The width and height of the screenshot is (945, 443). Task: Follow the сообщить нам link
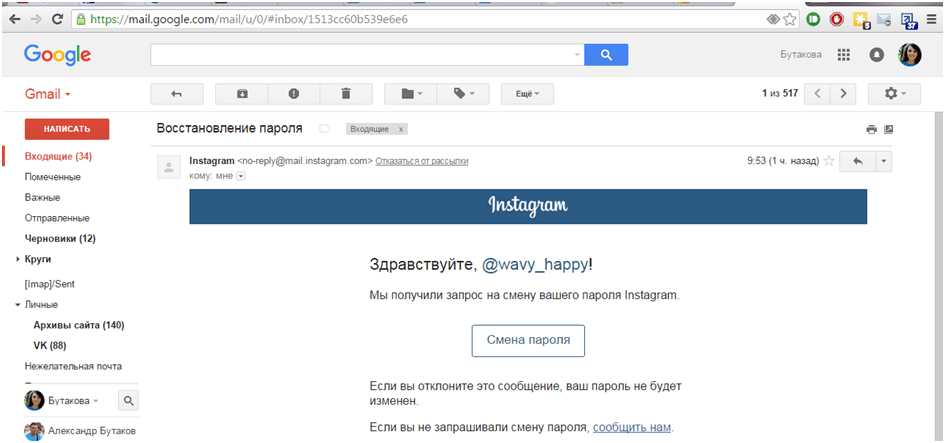632,427
